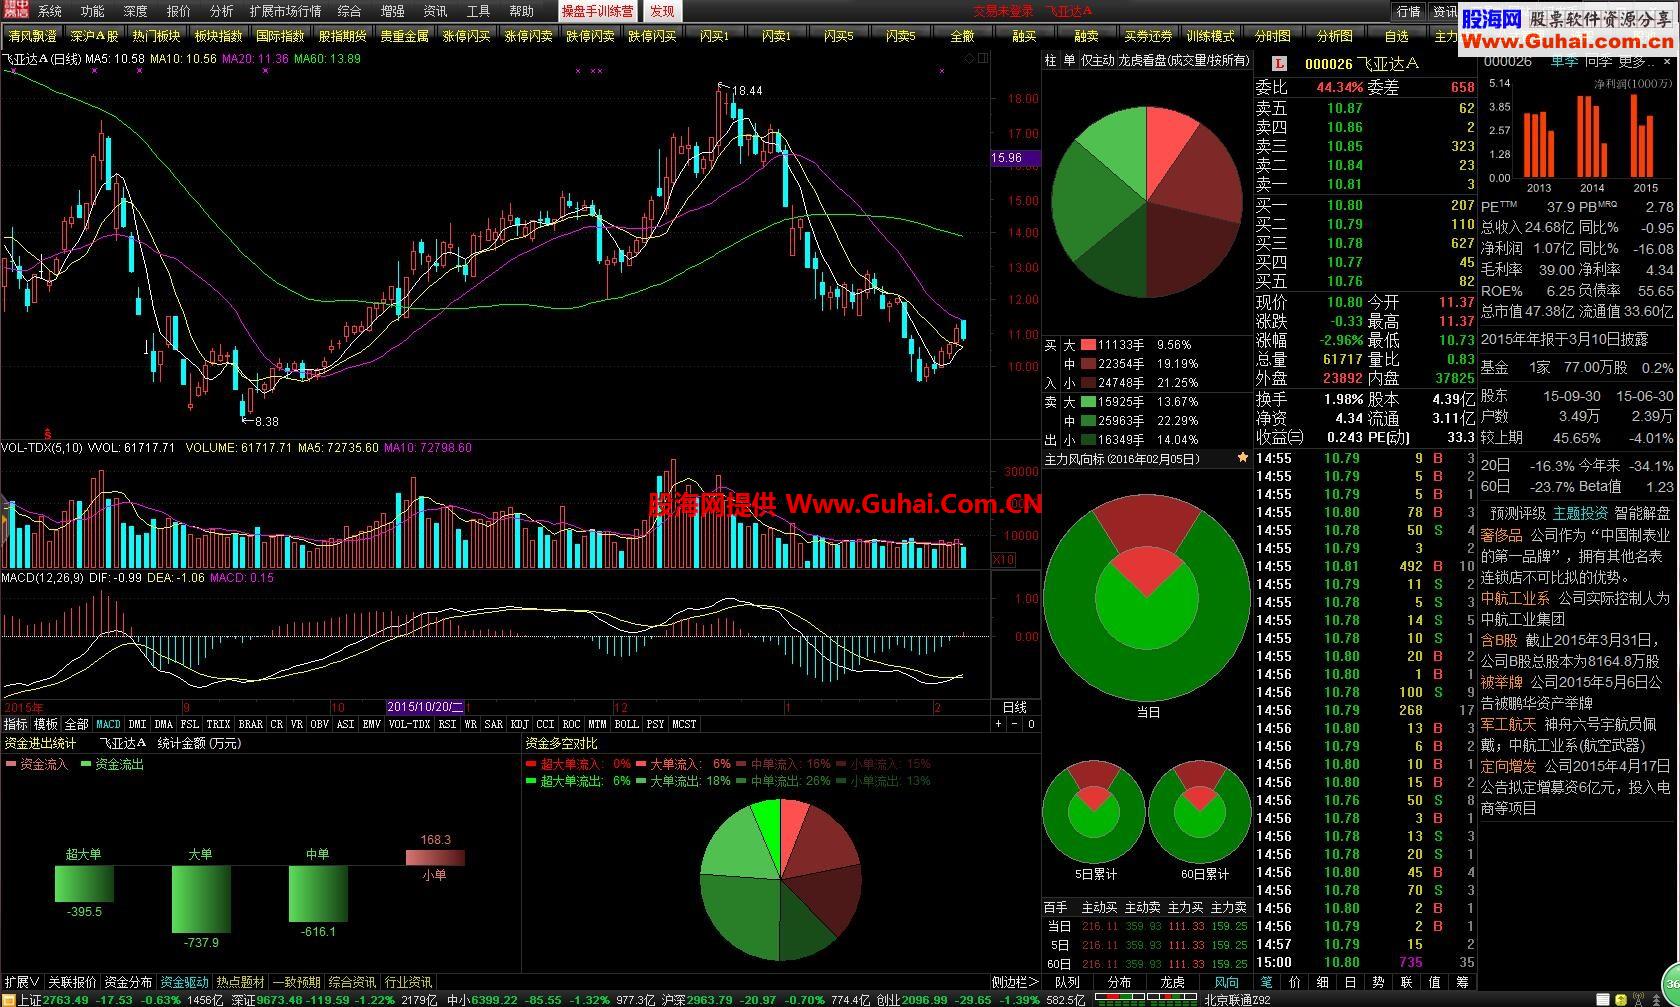Click the yellow star in 主力风向标 header
The image size is (1680, 1007).
pos(1243,458)
